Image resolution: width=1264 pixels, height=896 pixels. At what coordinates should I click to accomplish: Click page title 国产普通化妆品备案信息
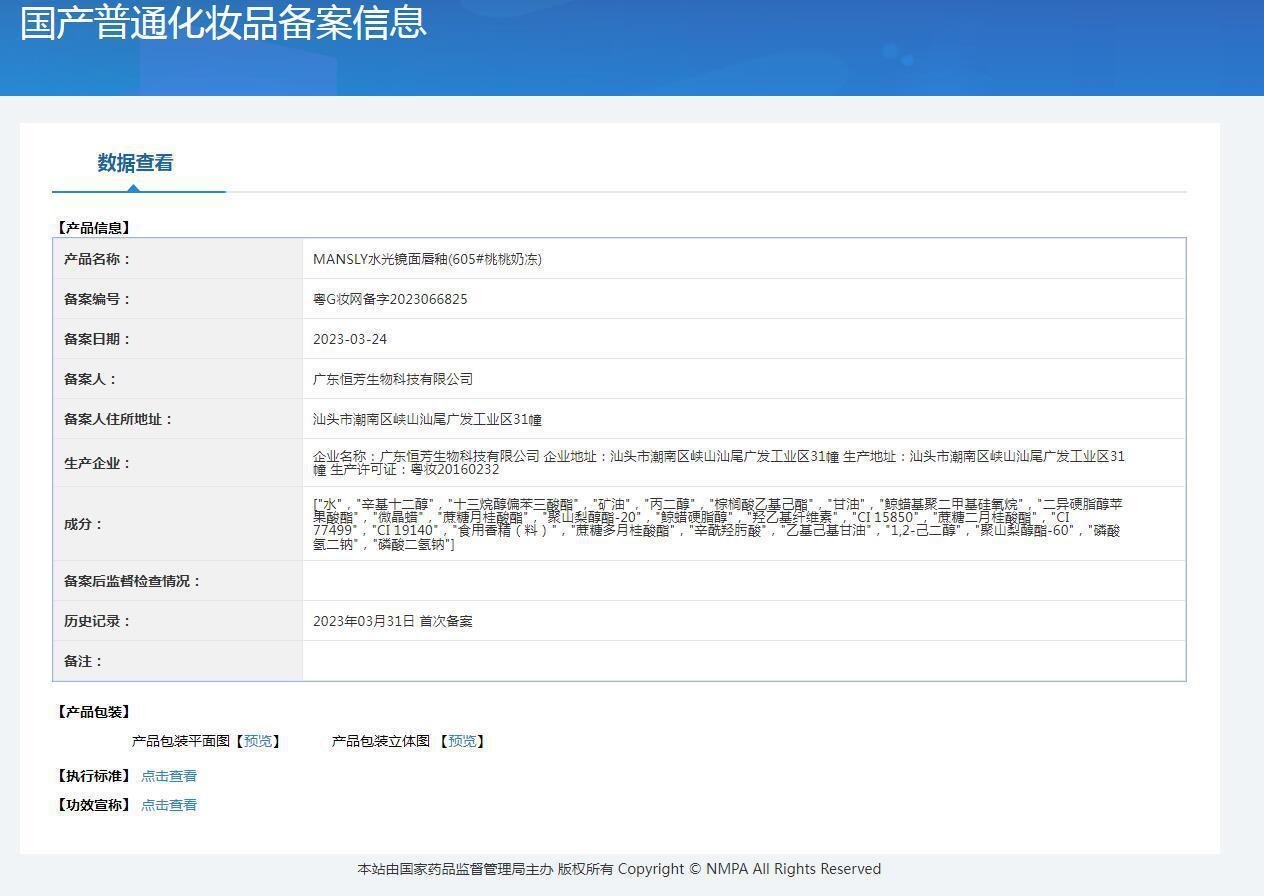(x=224, y=22)
